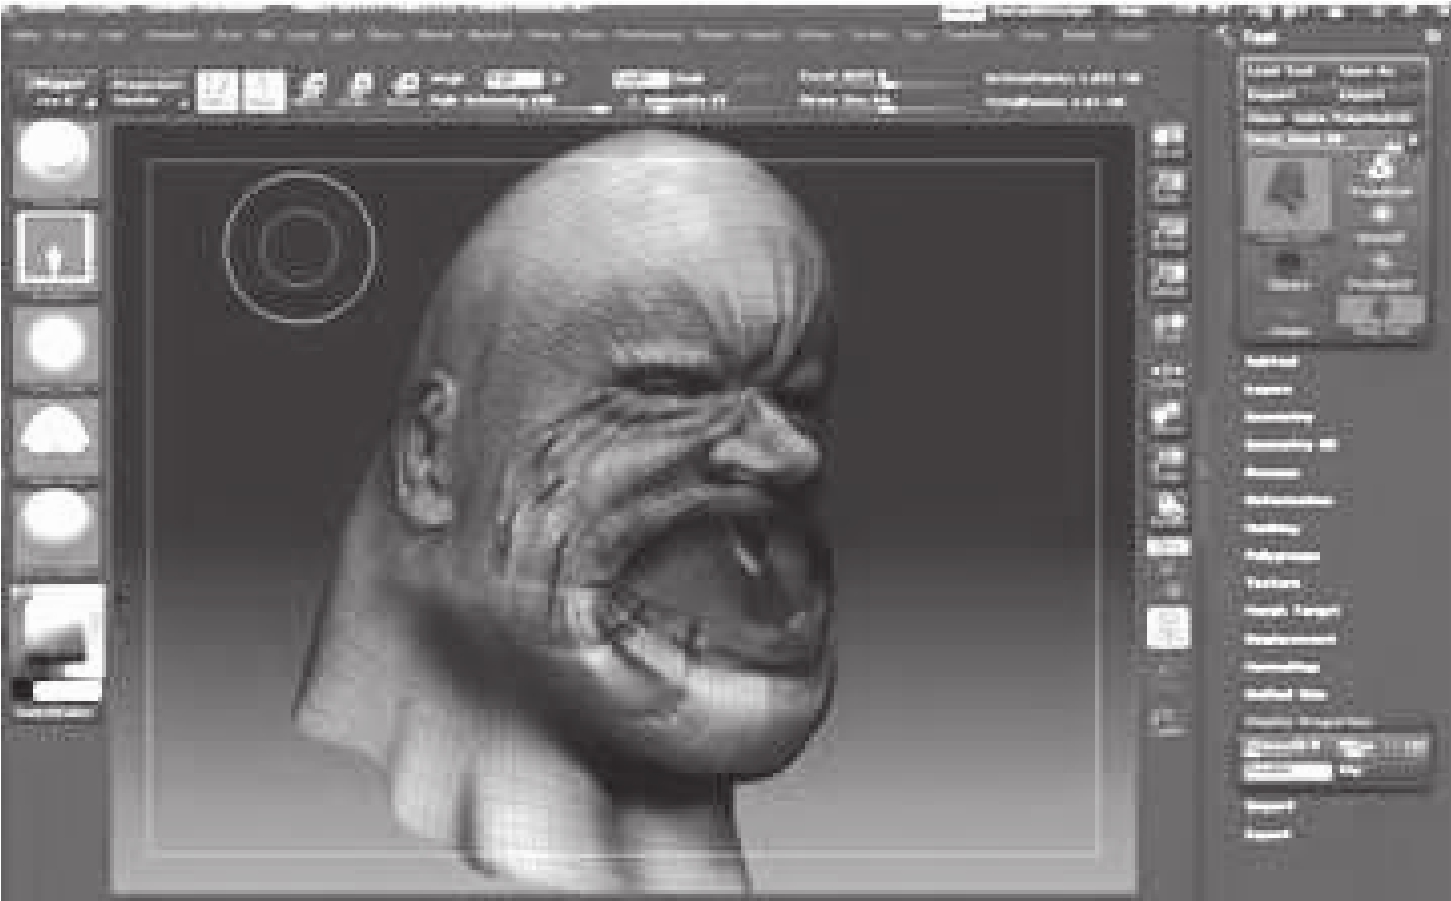This screenshot has height=901, width=1451.
Task: Click the ActivePoints readout
Action: click(x=1063, y=78)
